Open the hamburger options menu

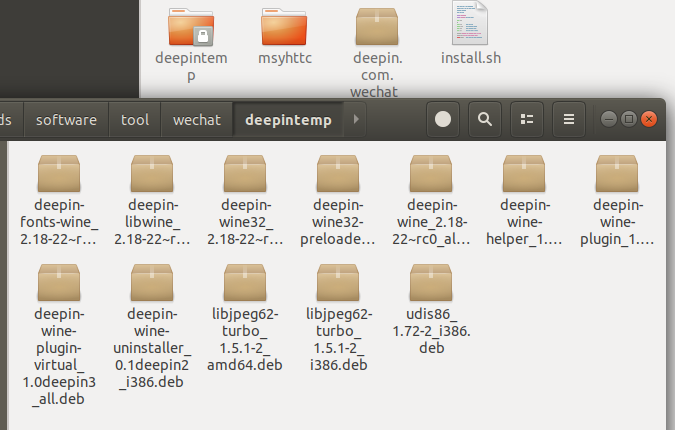[569, 119]
